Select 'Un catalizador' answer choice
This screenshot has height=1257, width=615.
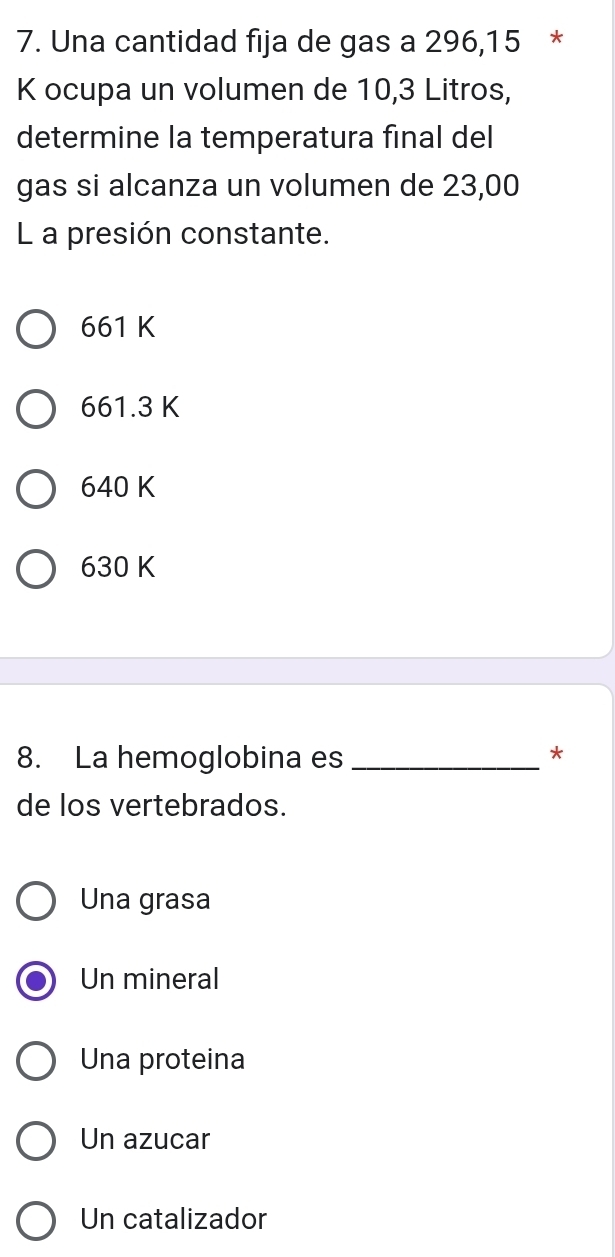click(35, 1219)
